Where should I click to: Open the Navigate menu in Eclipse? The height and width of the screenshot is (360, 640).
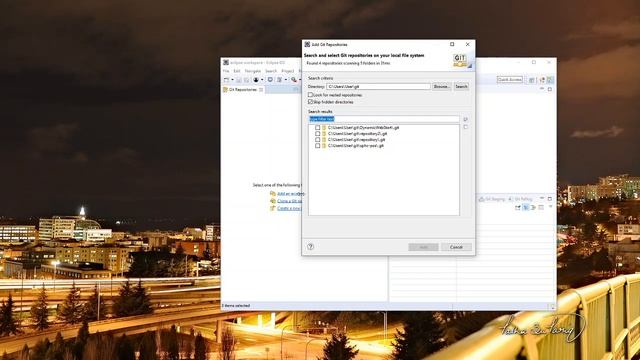[x=253, y=71]
